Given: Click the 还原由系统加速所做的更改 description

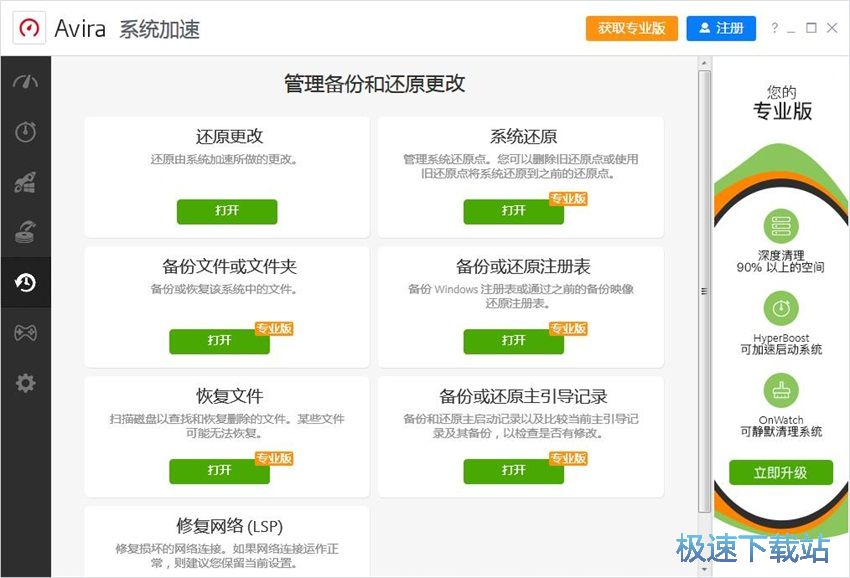Looking at the screenshot, I should pos(224,159).
